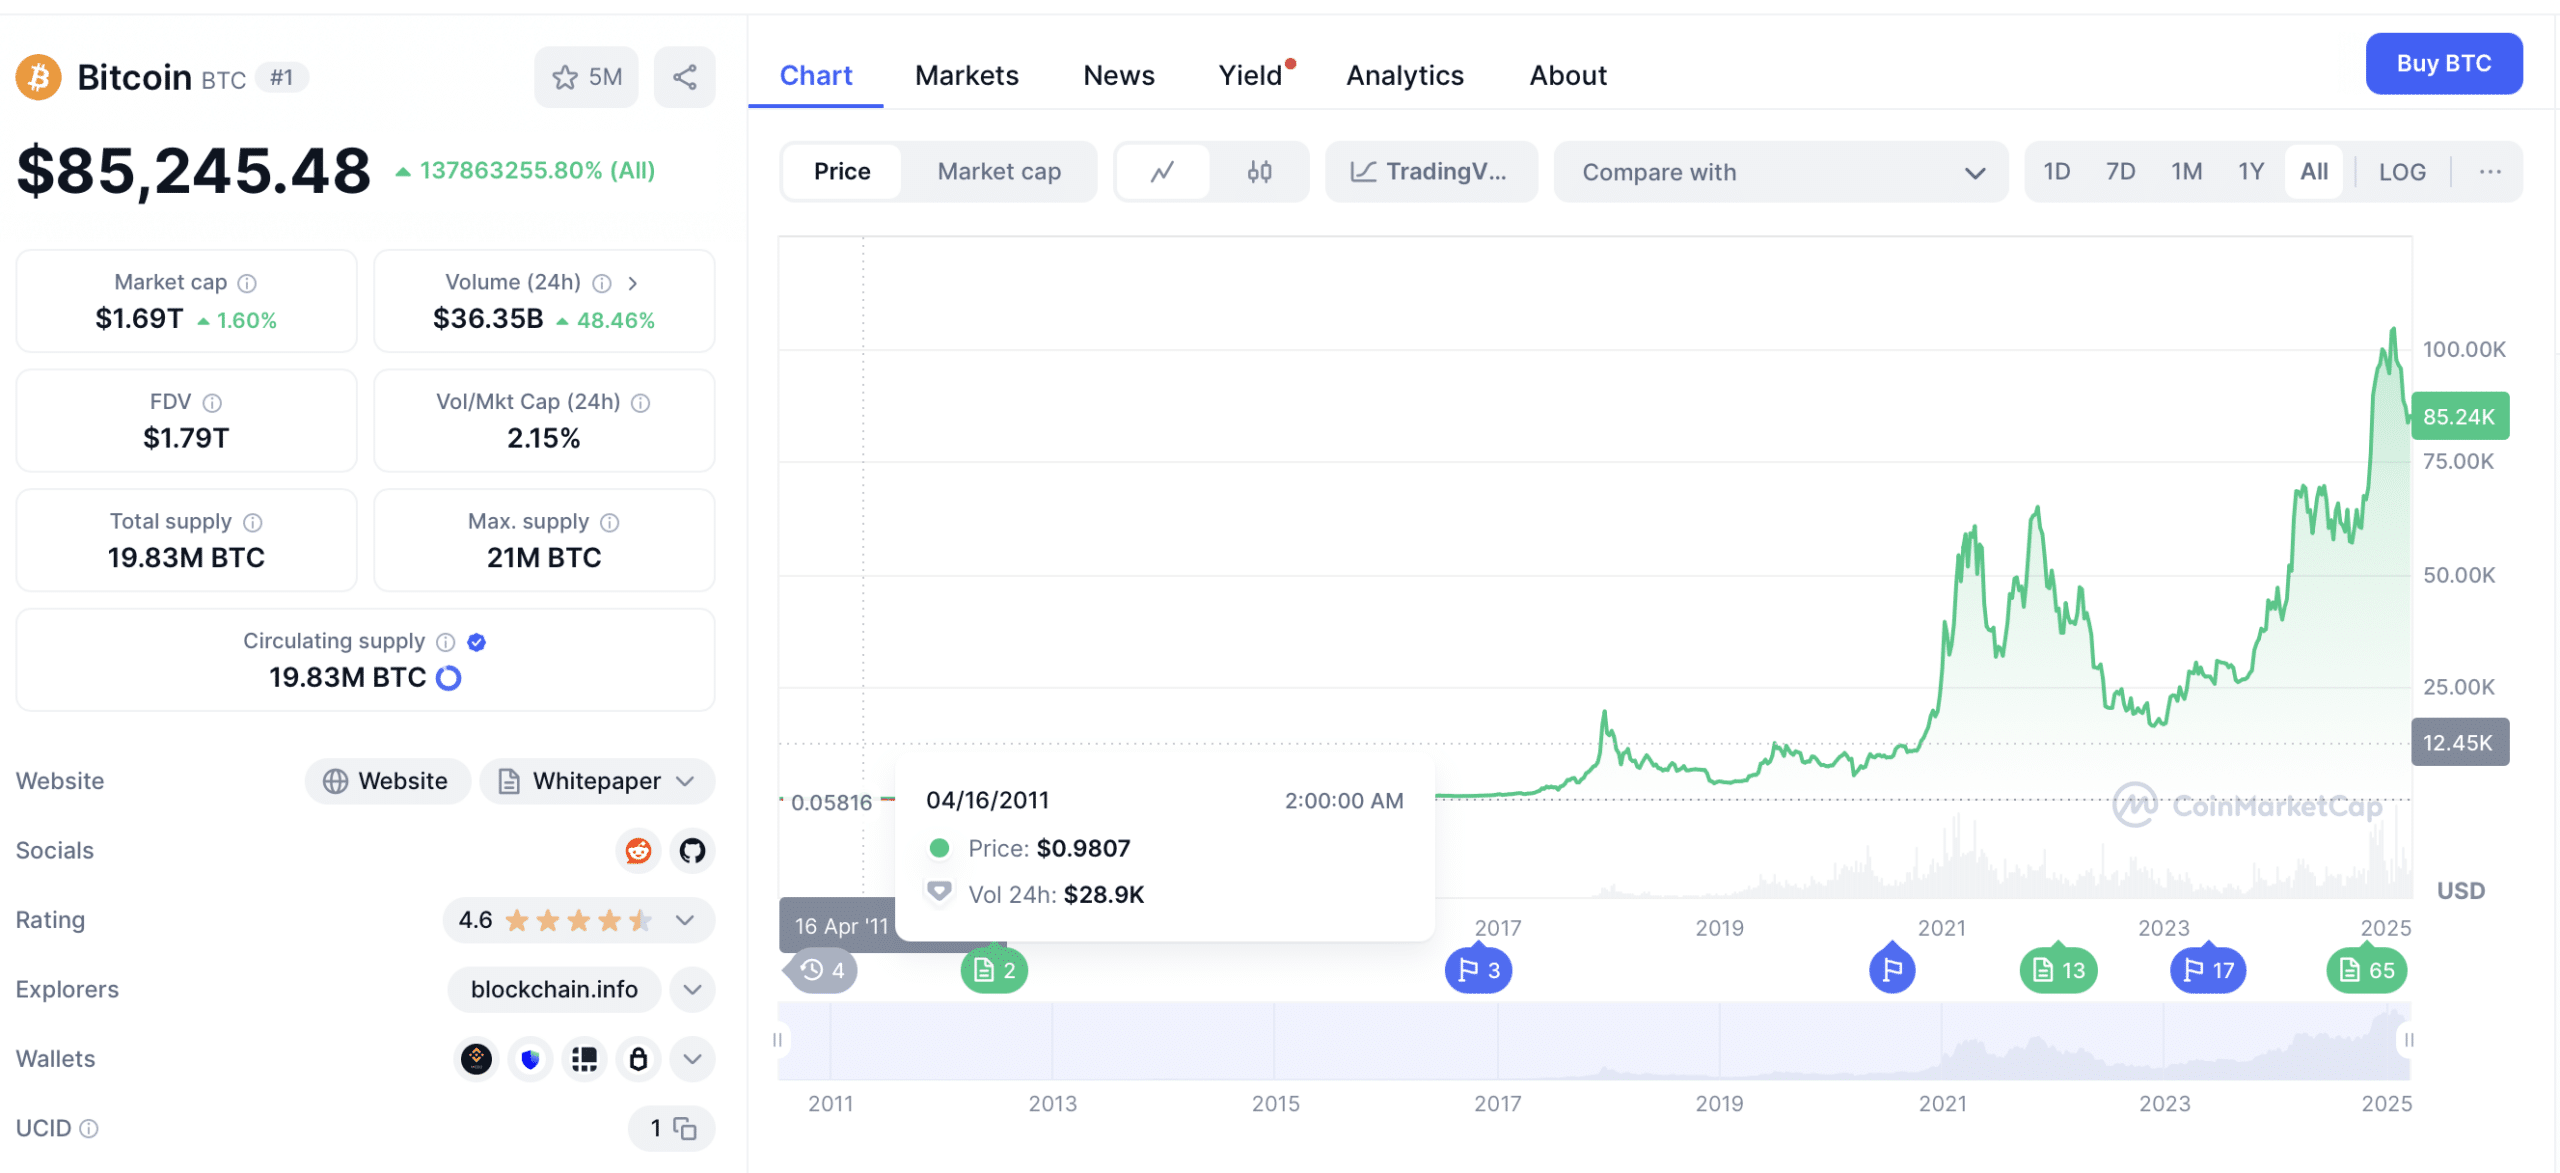The image size is (2560, 1173).
Task: Grab the right range slider handle
Action: coord(2409,1041)
